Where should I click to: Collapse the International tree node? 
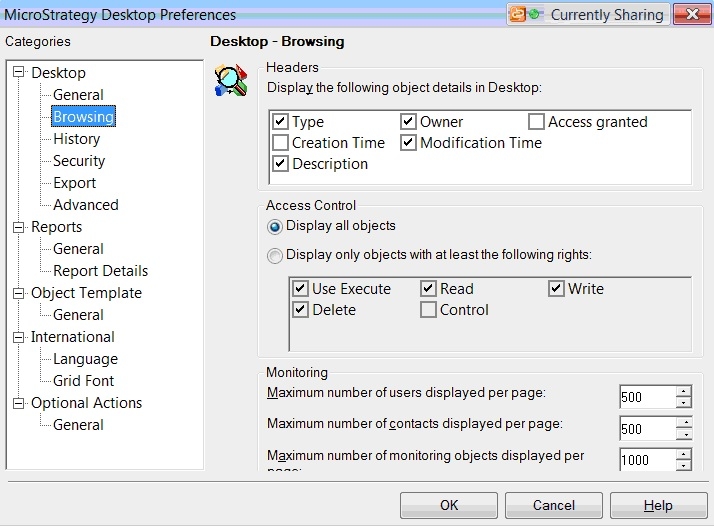[18, 337]
